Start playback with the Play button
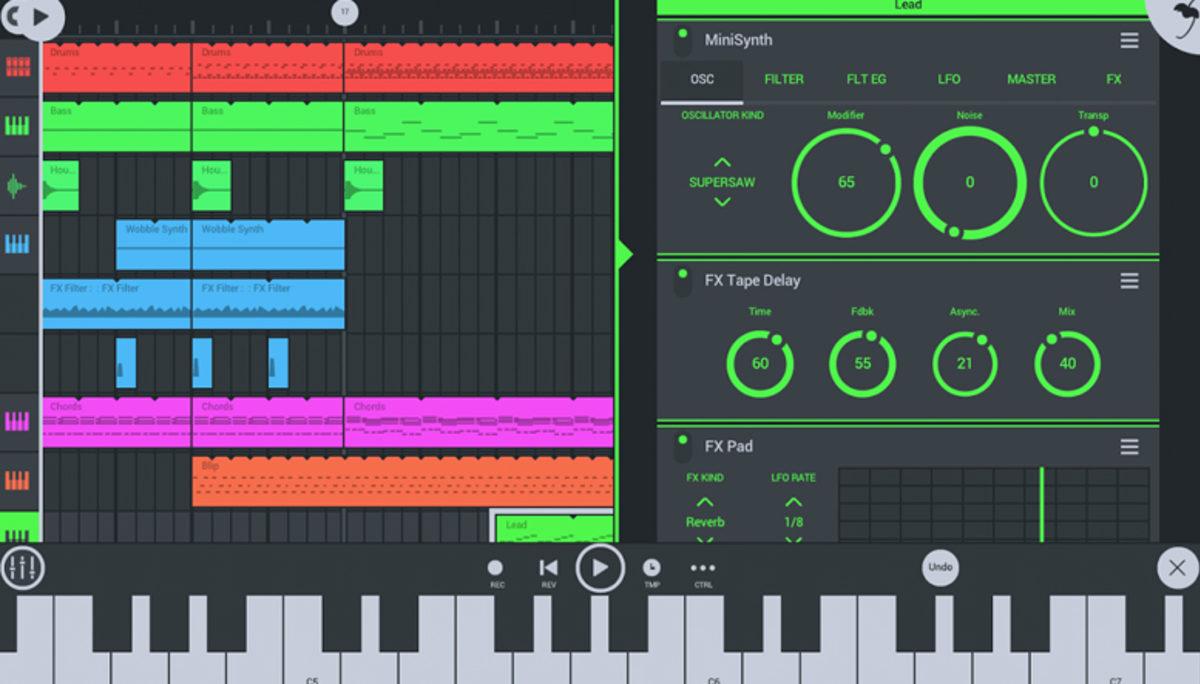The image size is (1200, 684). click(x=601, y=567)
